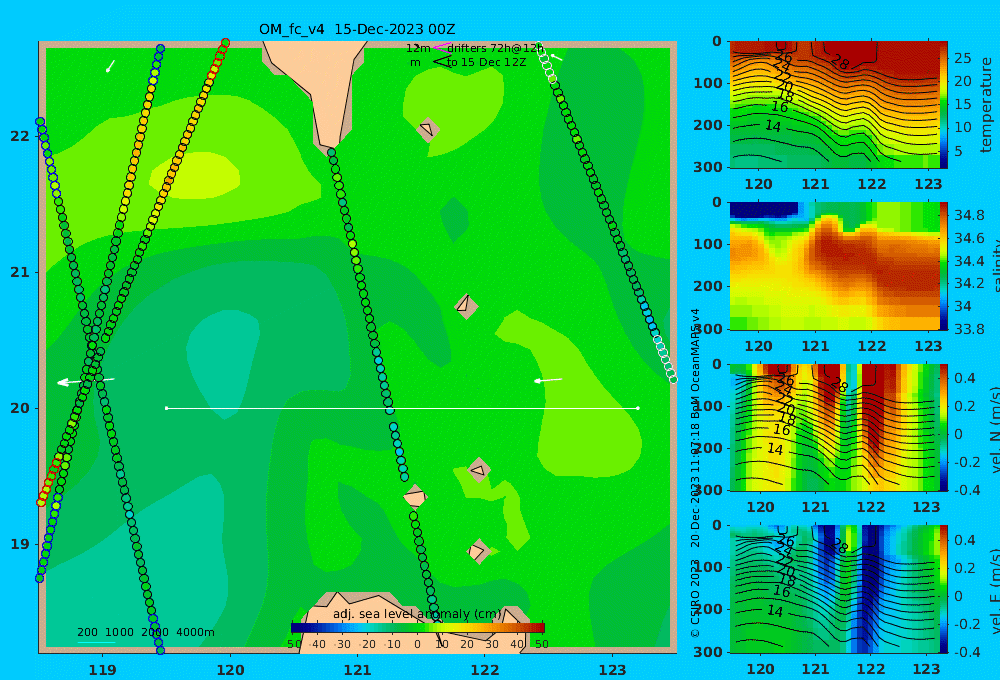Select the small island near 121.9E 19.5N
This screenshot has height=680, width=1000.
click(x=479, y=471)
